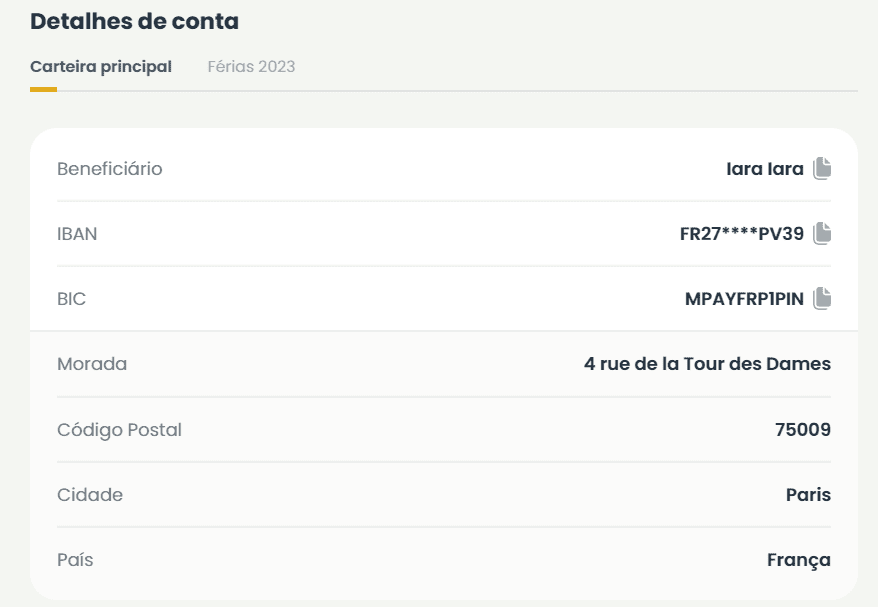The height and width of the screenshot is (607, 878).
Task: Copy the Beneficiário name Iara Iara
Action: coord(822,168)
